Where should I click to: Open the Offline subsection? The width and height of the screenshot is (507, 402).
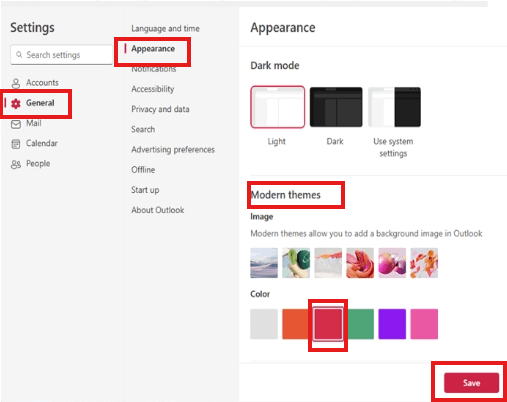click(x=143, y=170)
